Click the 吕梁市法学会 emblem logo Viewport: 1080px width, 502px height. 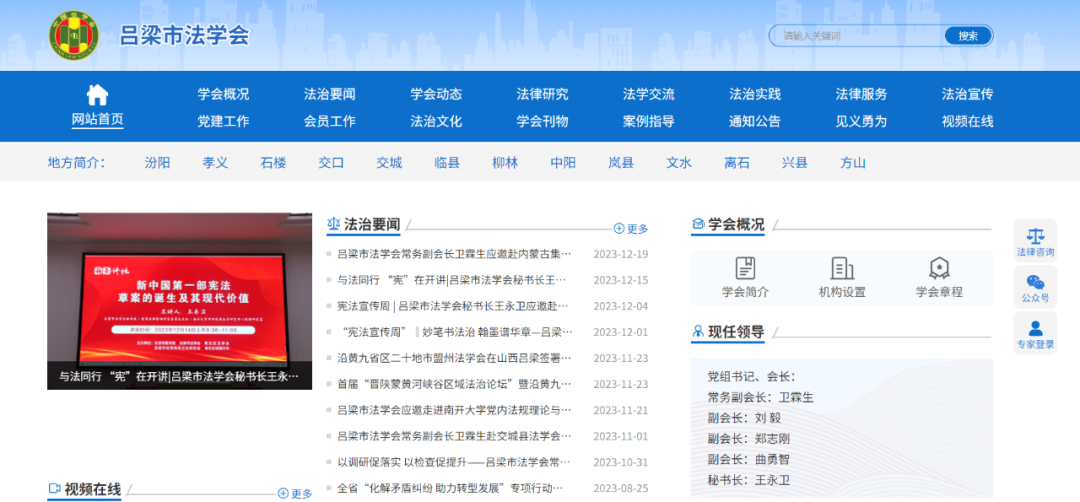tap(75, 36)
